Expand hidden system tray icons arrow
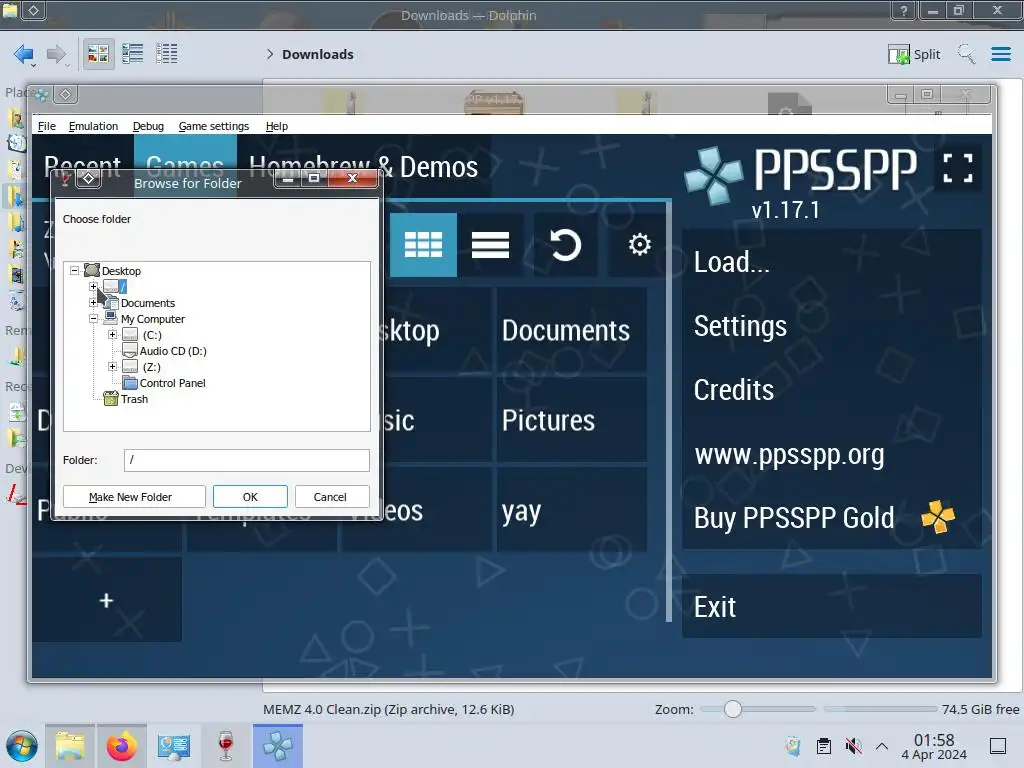 pos(882,746)
